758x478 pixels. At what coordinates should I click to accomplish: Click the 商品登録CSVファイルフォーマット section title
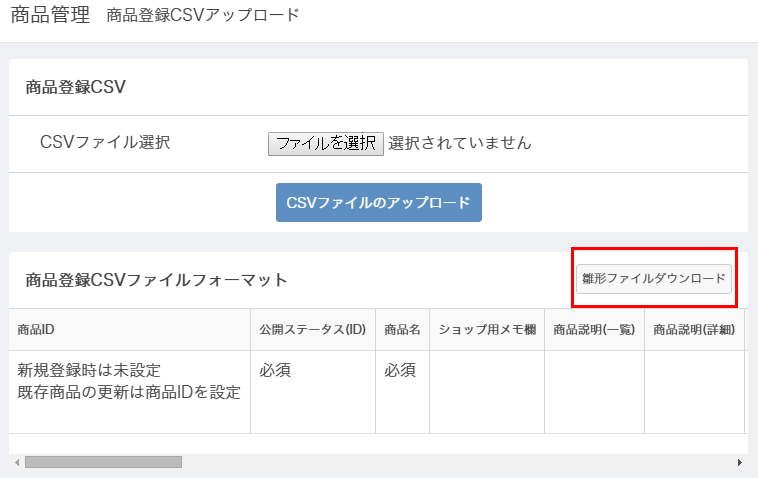(x=156, y=280)
